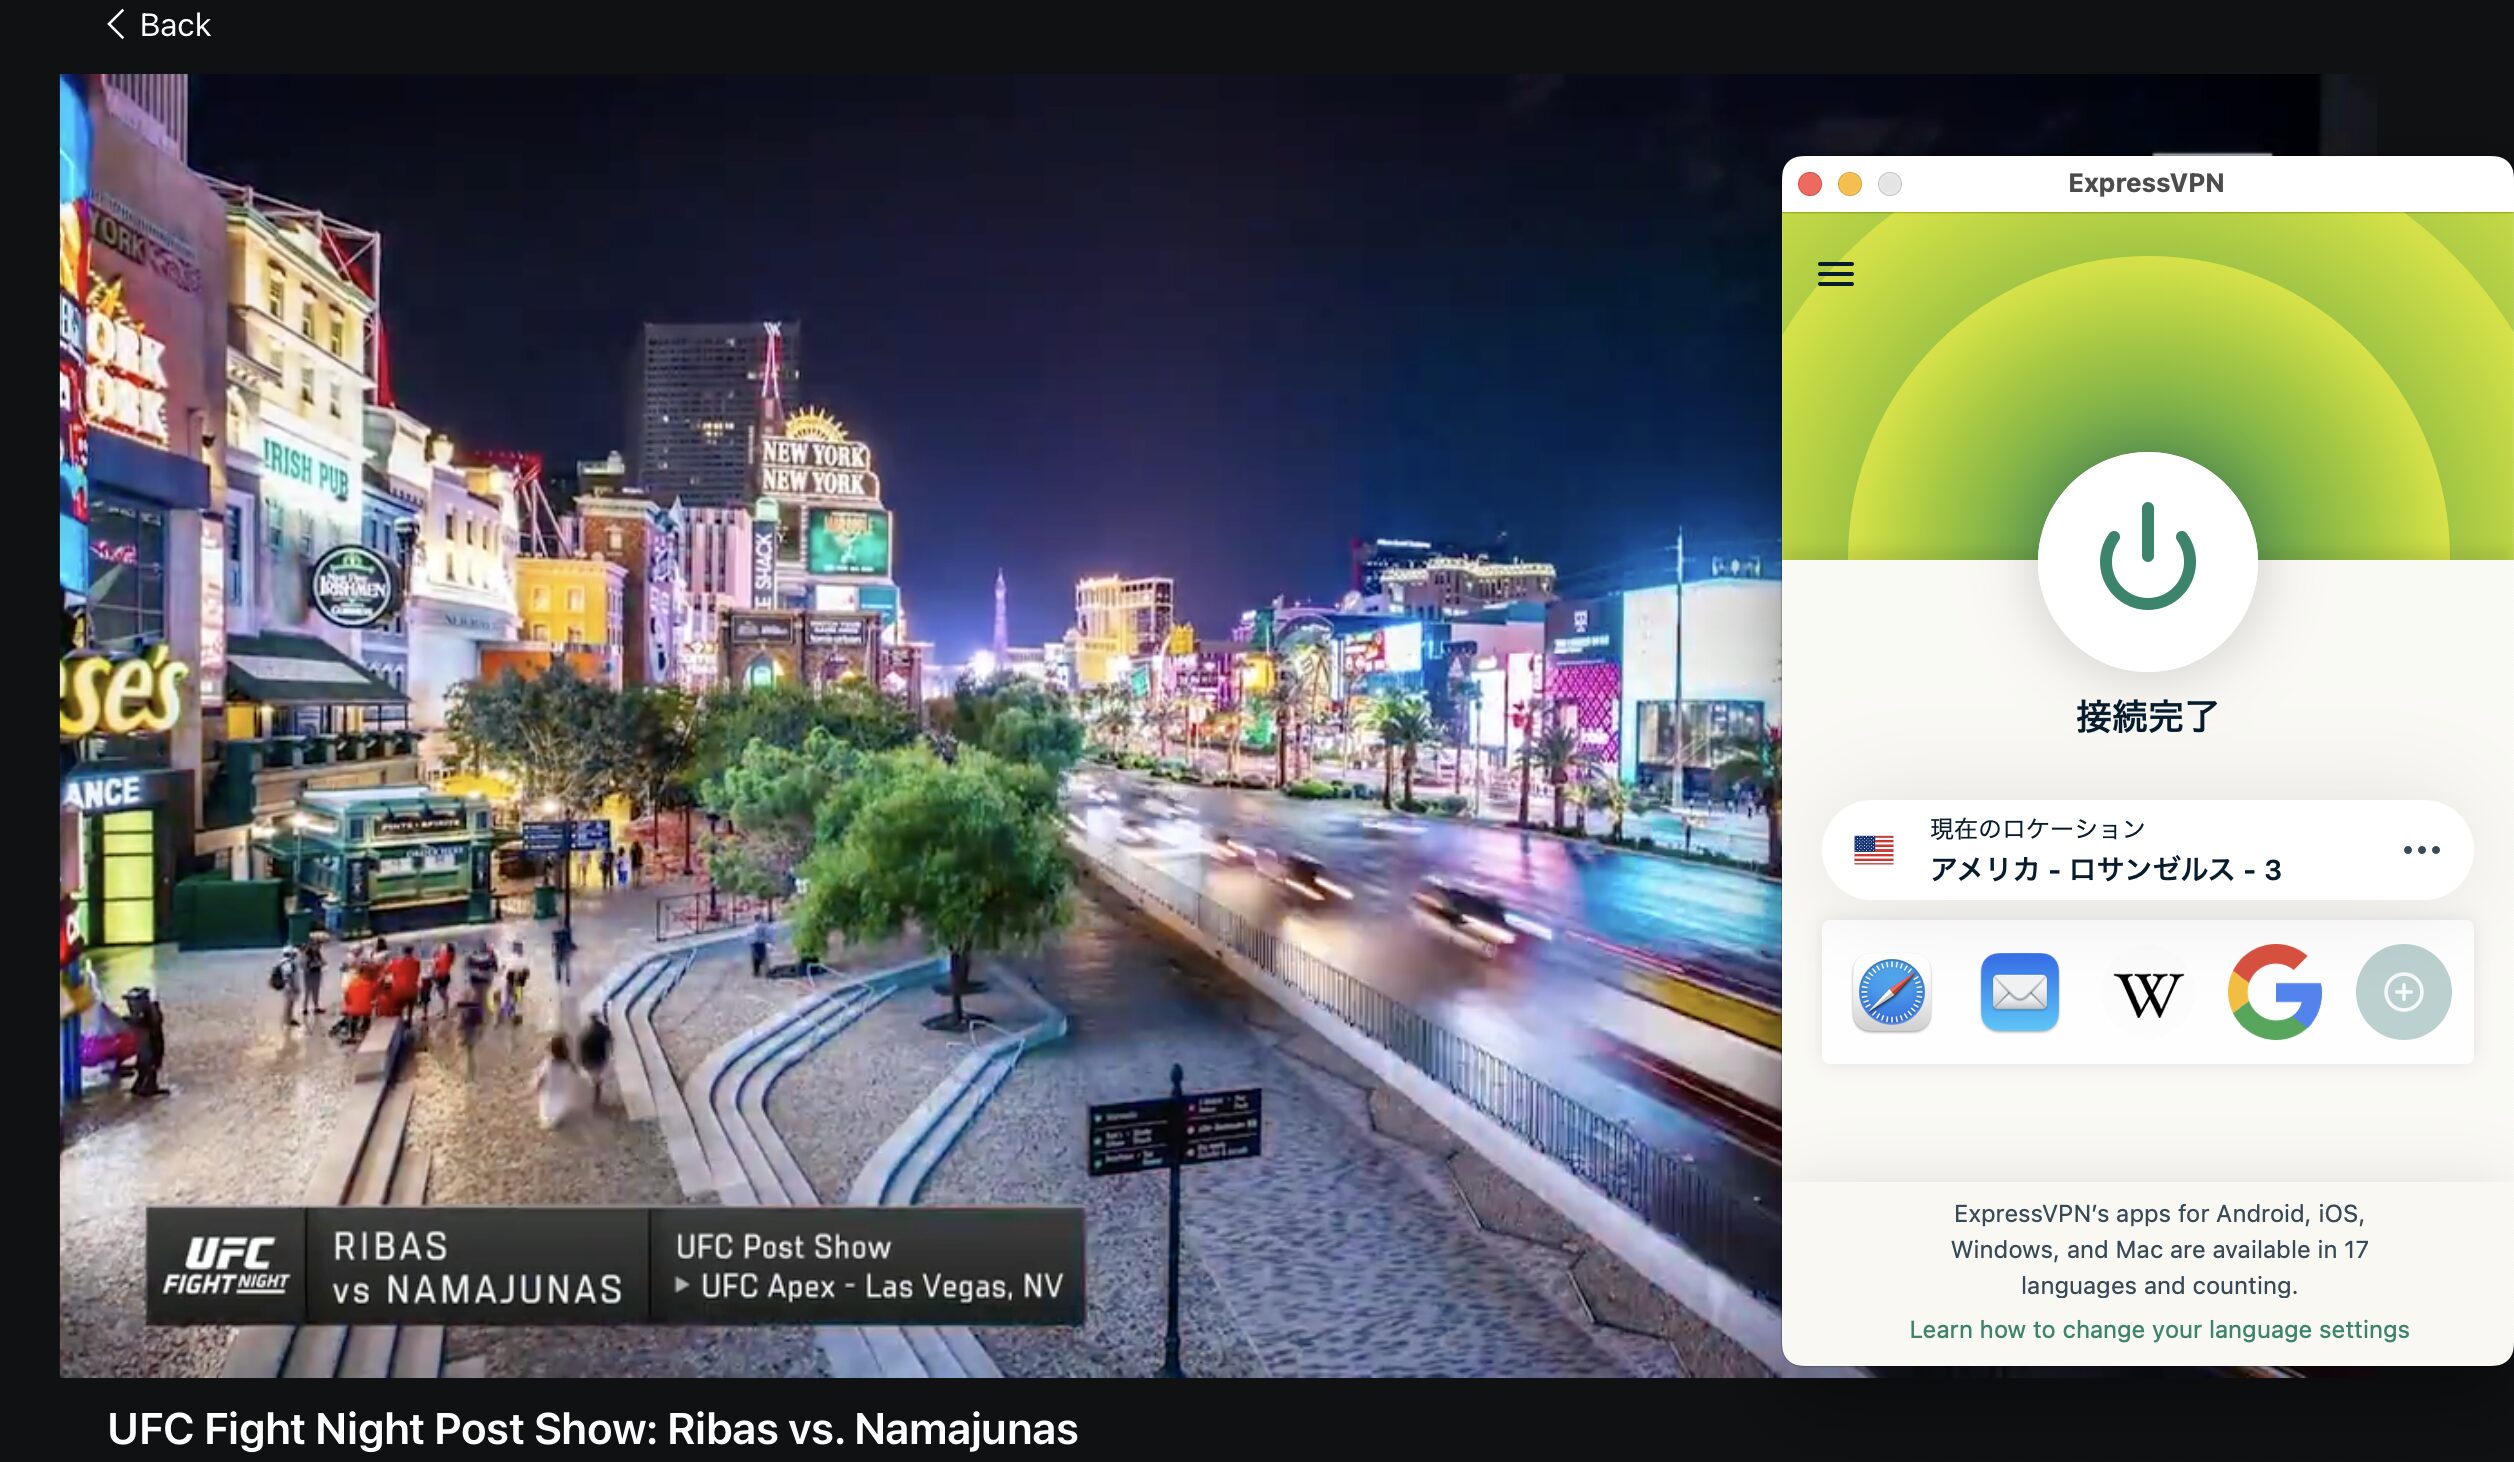Toggle the ExpressVPN power button

pyautogui.click(x=2147, y=561)
